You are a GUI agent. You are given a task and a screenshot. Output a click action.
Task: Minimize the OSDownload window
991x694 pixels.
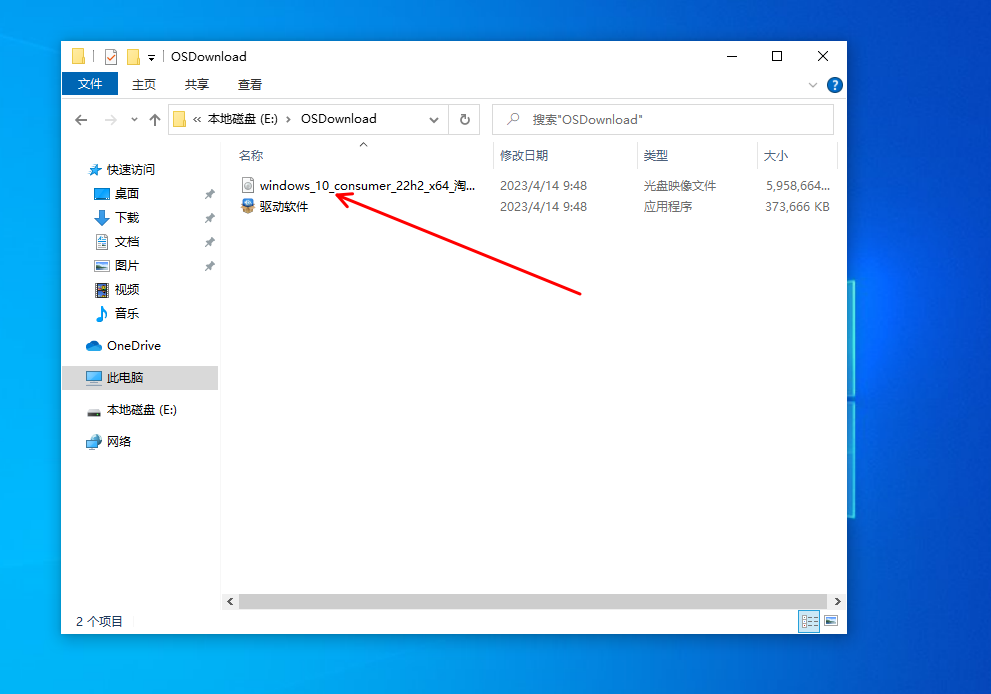coord(732,56)
